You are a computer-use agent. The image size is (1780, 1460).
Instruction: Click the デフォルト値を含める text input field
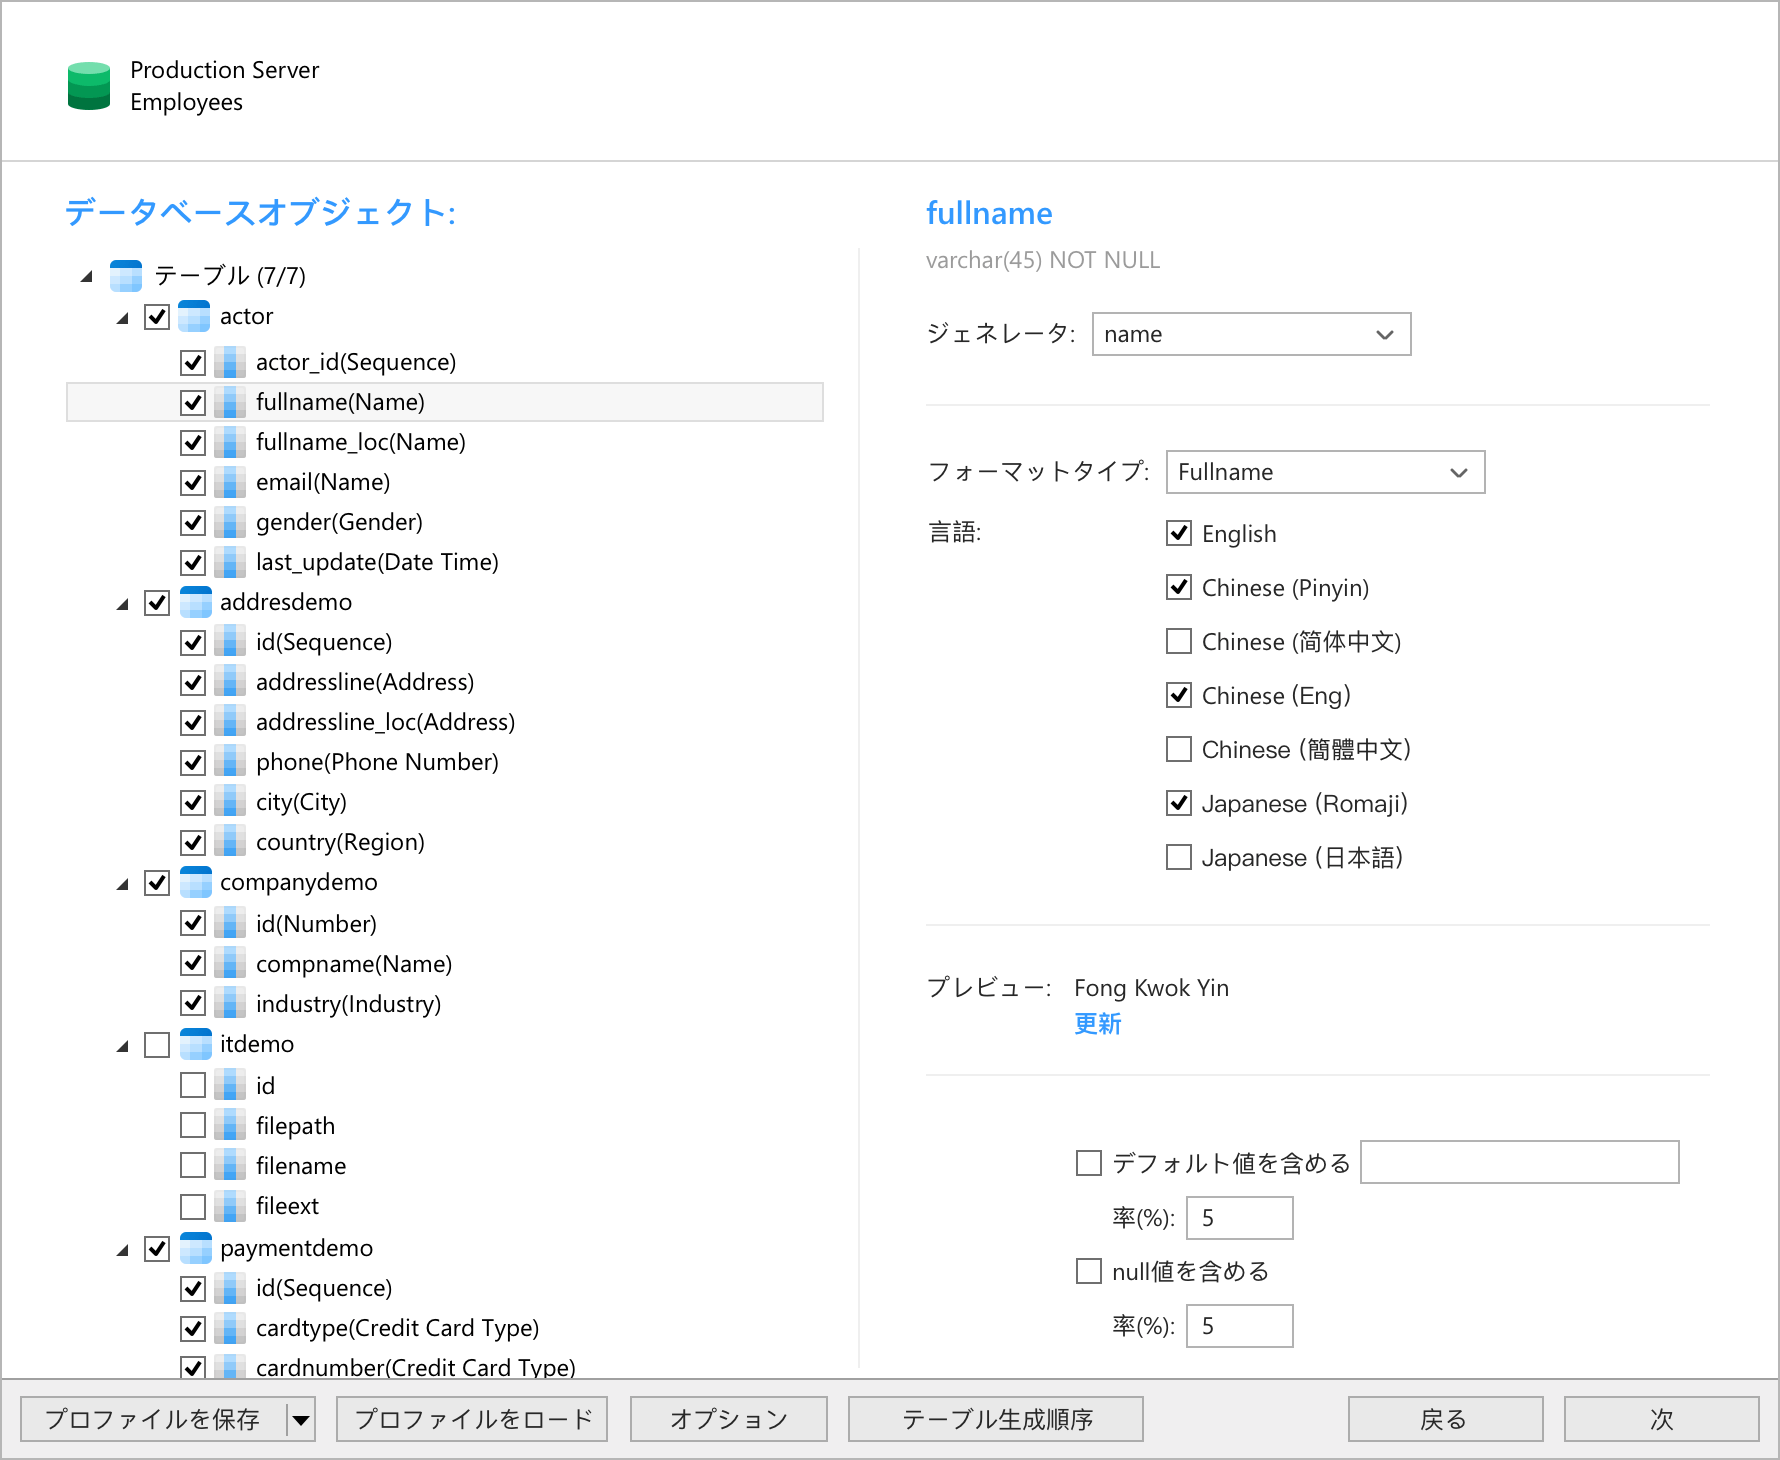pos(1519,1162)
